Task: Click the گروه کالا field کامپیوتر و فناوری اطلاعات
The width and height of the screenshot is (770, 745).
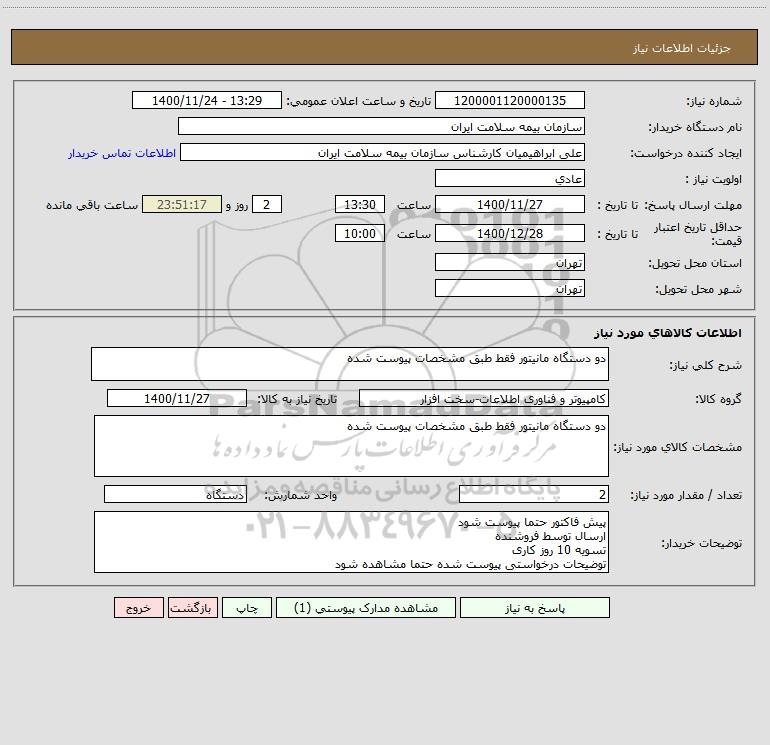Action: pyautogui.click(x=484, y=398)
